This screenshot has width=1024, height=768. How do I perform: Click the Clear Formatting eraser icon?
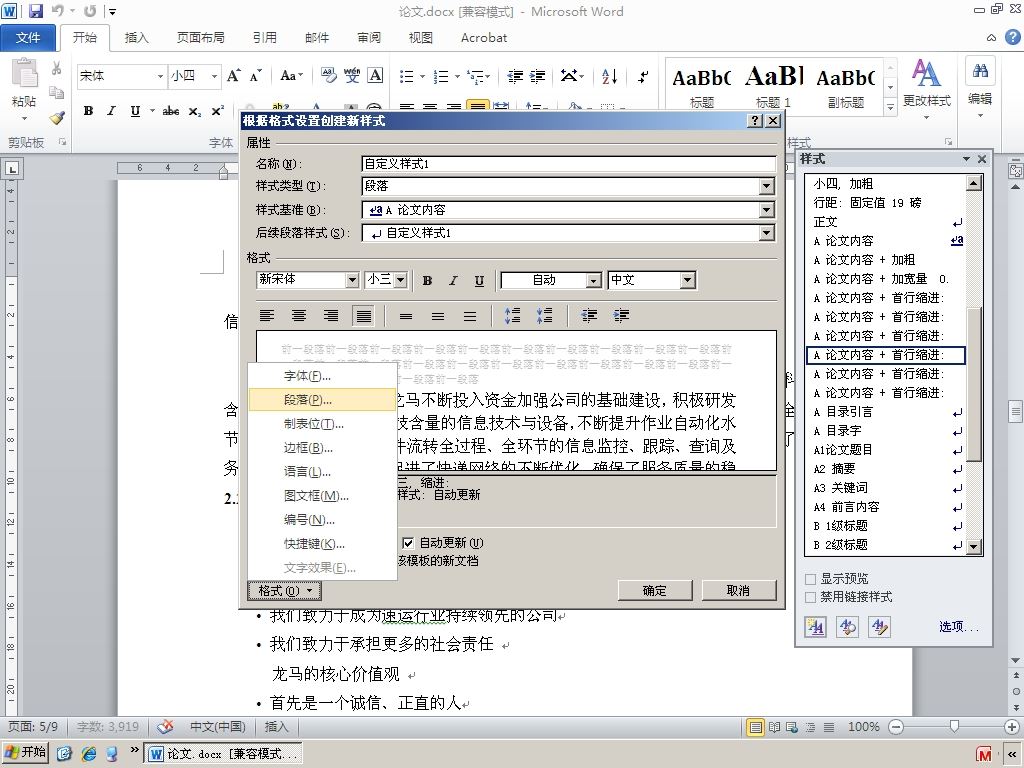point(328,76)
